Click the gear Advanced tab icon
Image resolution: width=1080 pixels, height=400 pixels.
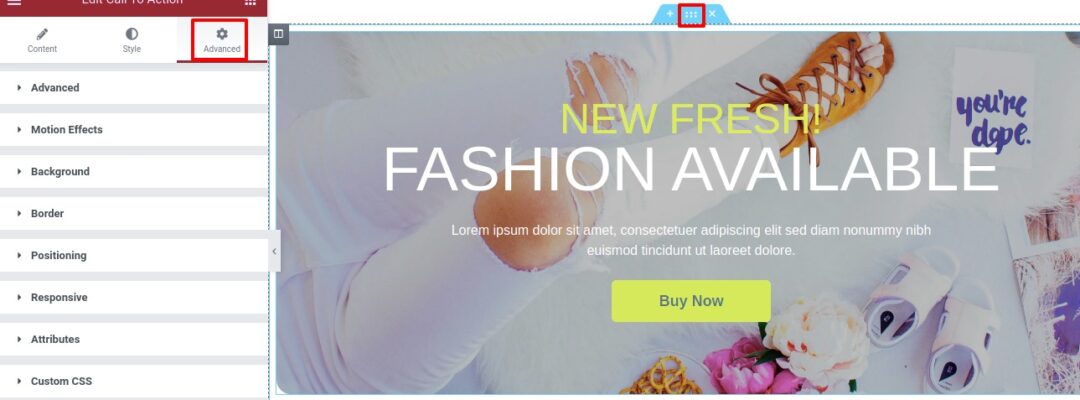pyautogui.click(x=222, y=34)
